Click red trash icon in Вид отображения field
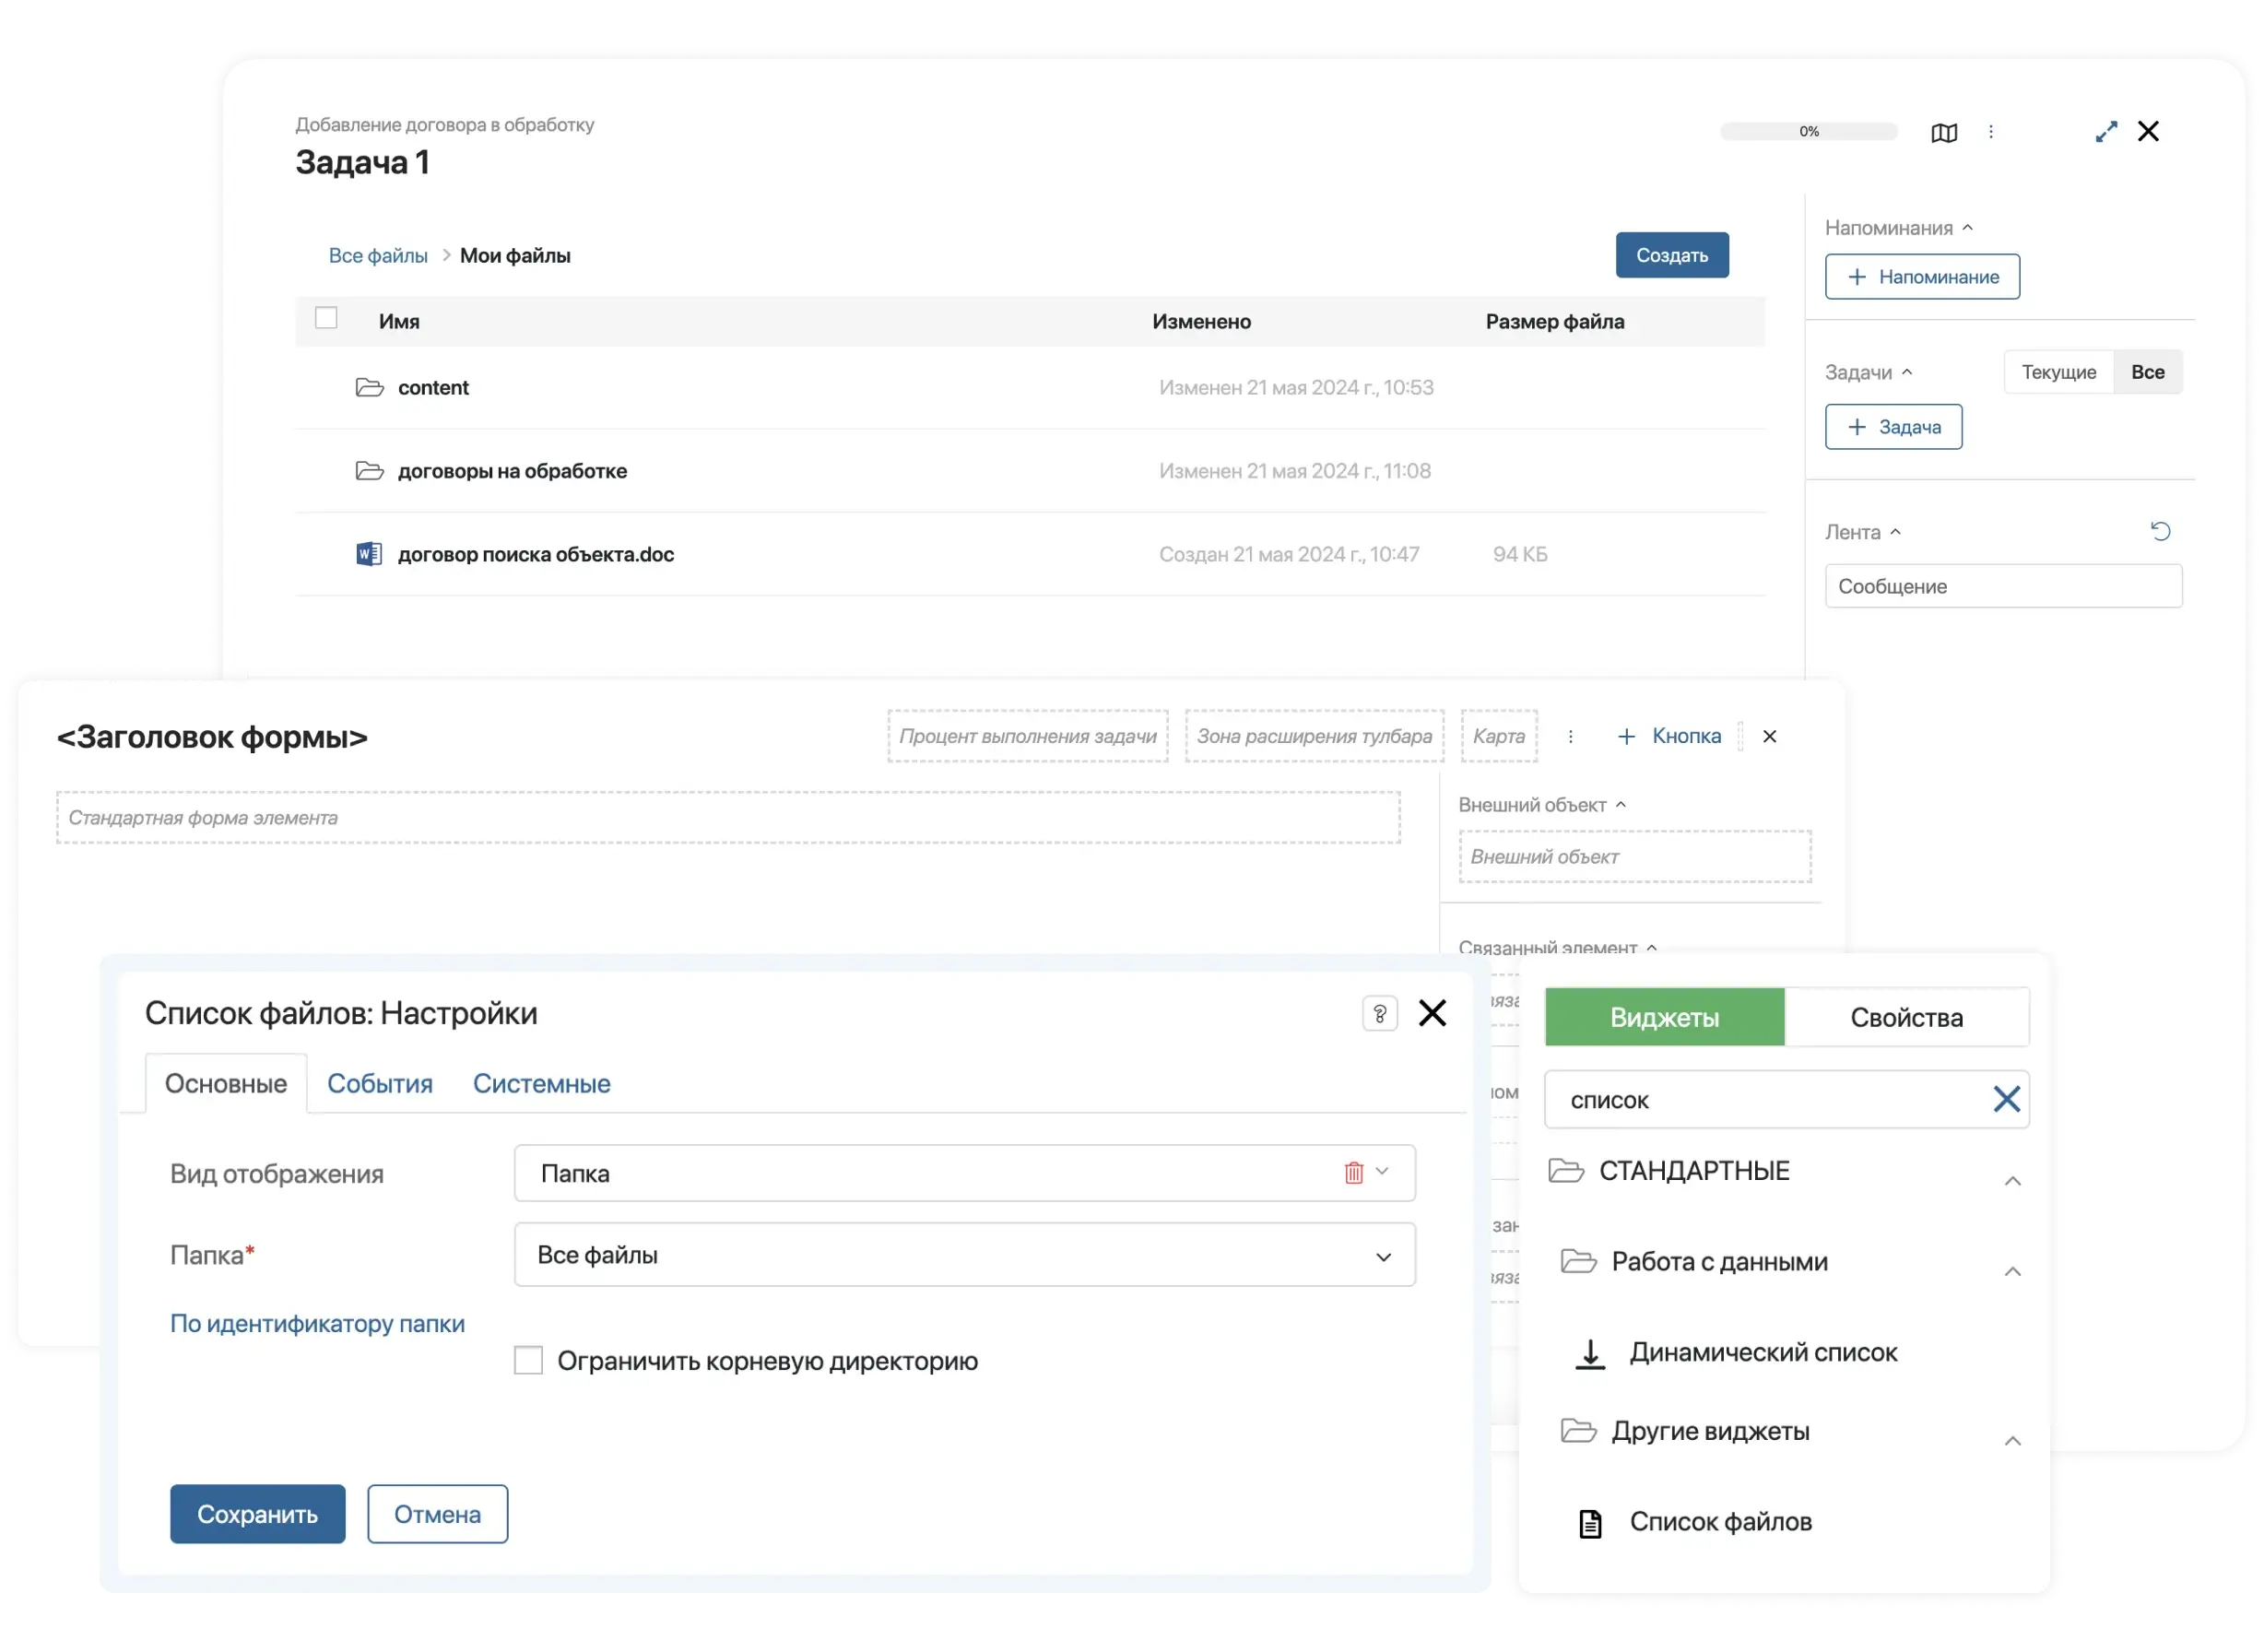Image resolution: width=2264 pixels, height=1652 pixels. [1353, 1172]
